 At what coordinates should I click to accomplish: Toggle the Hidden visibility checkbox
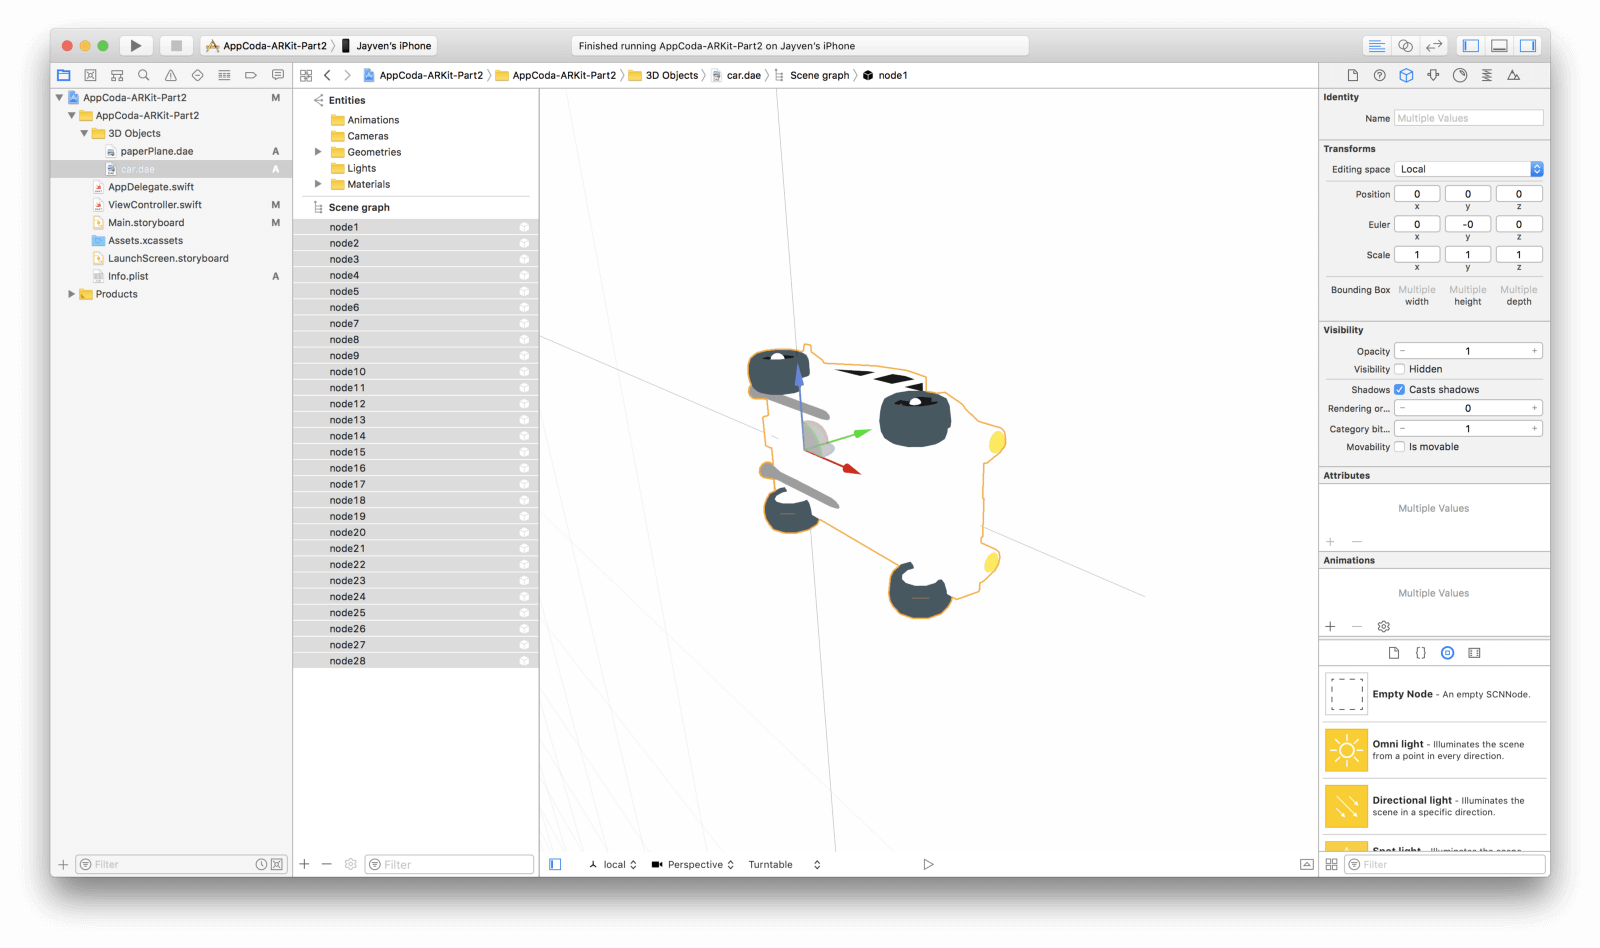1400,369
